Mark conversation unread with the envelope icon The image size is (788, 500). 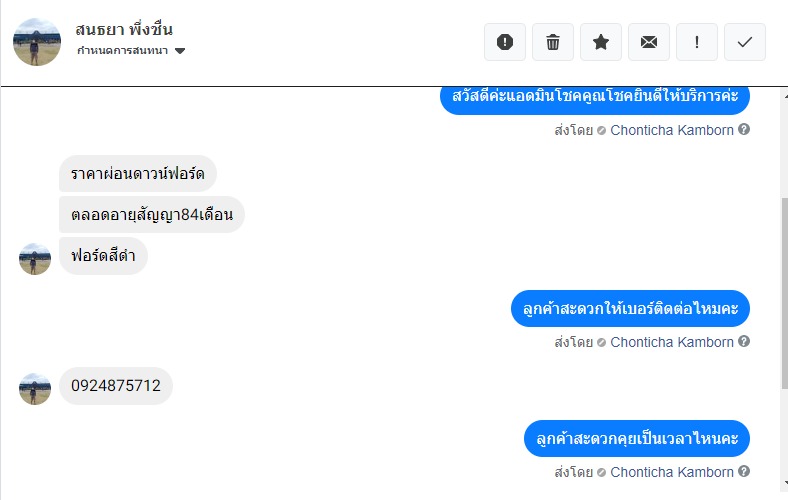[x=649, y=42]
